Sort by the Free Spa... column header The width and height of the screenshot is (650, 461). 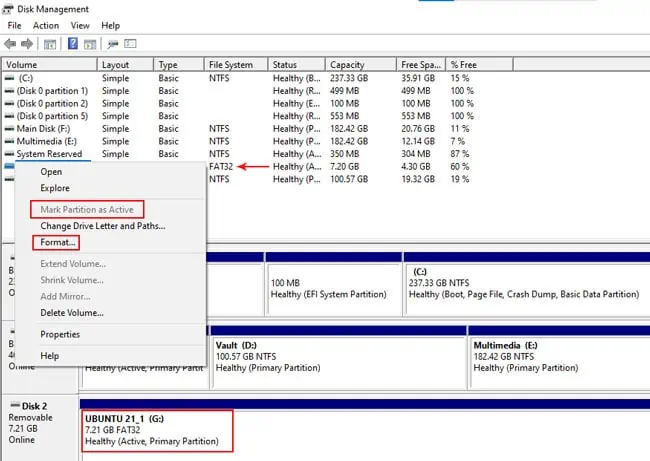[x=421, y=65]
